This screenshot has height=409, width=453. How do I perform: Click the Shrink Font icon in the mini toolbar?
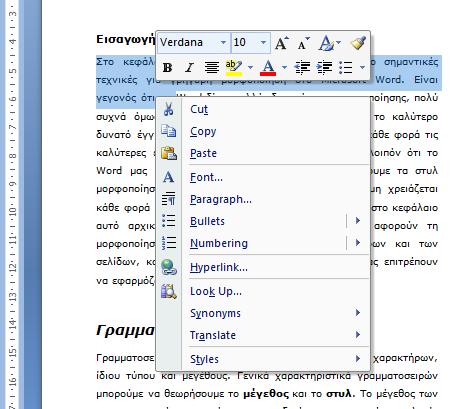pyautogui.click(x=304, y=43)
